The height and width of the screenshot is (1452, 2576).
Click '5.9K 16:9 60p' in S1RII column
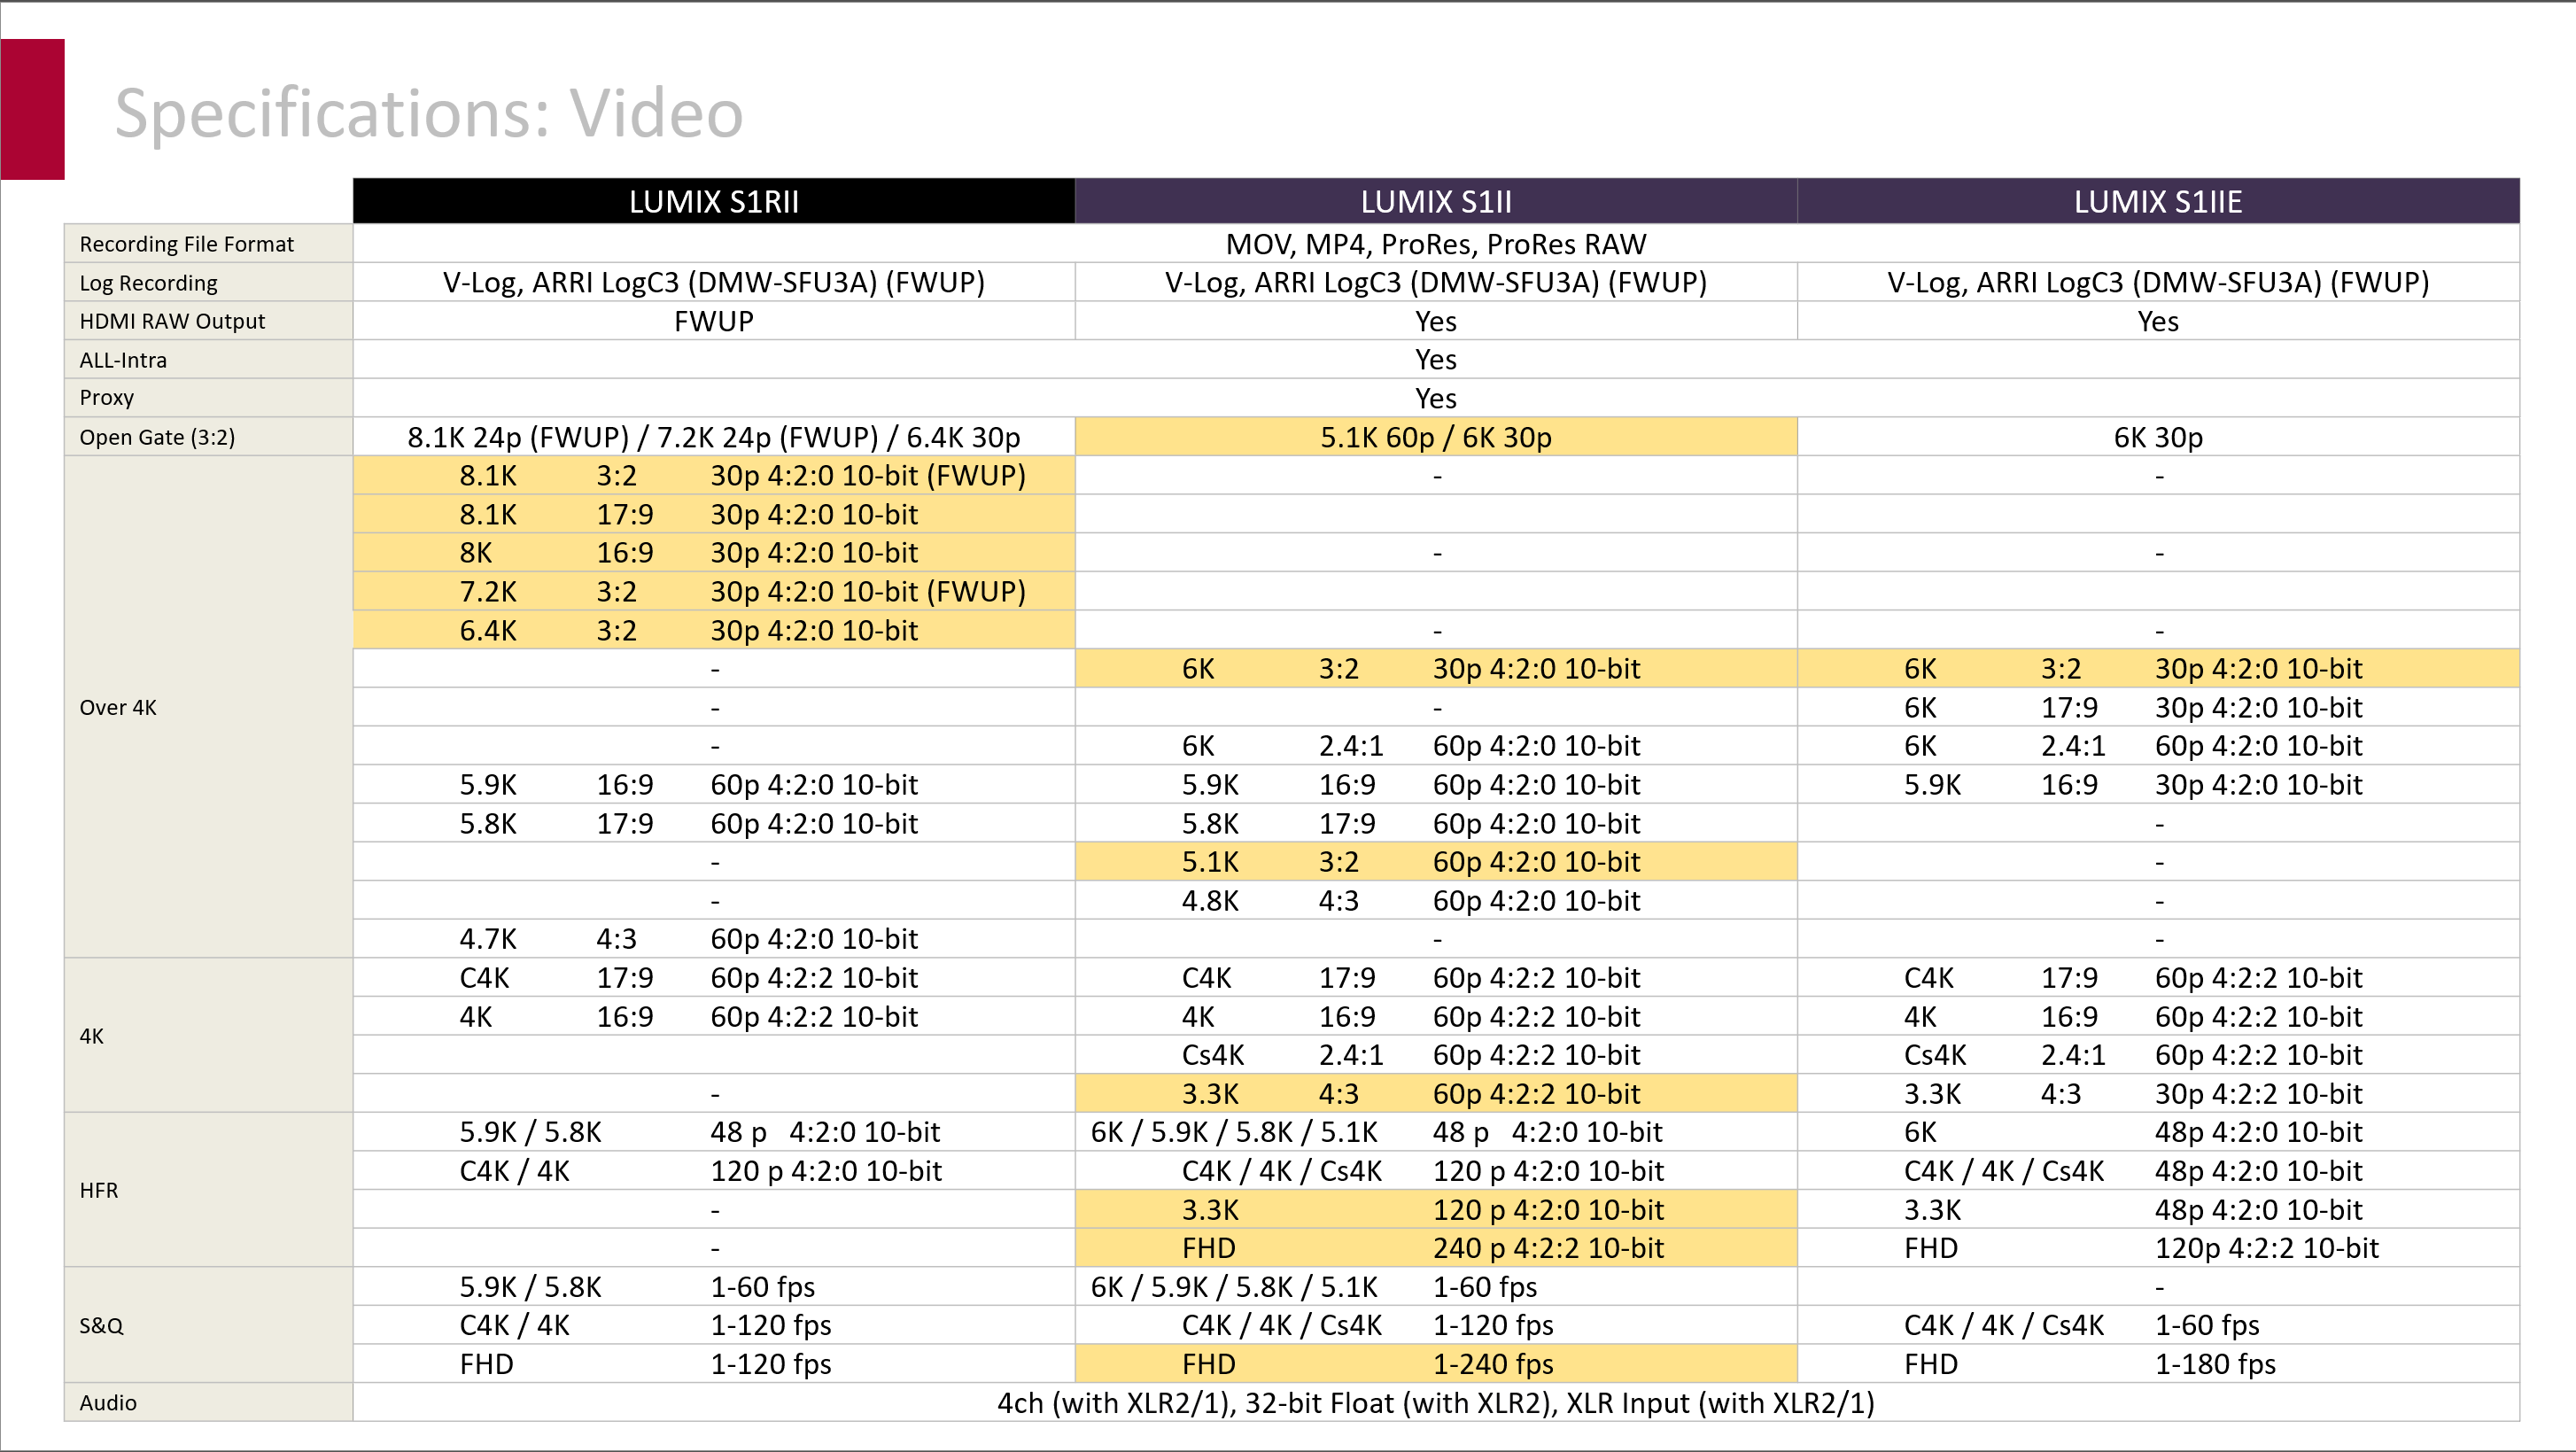(714, 785)
